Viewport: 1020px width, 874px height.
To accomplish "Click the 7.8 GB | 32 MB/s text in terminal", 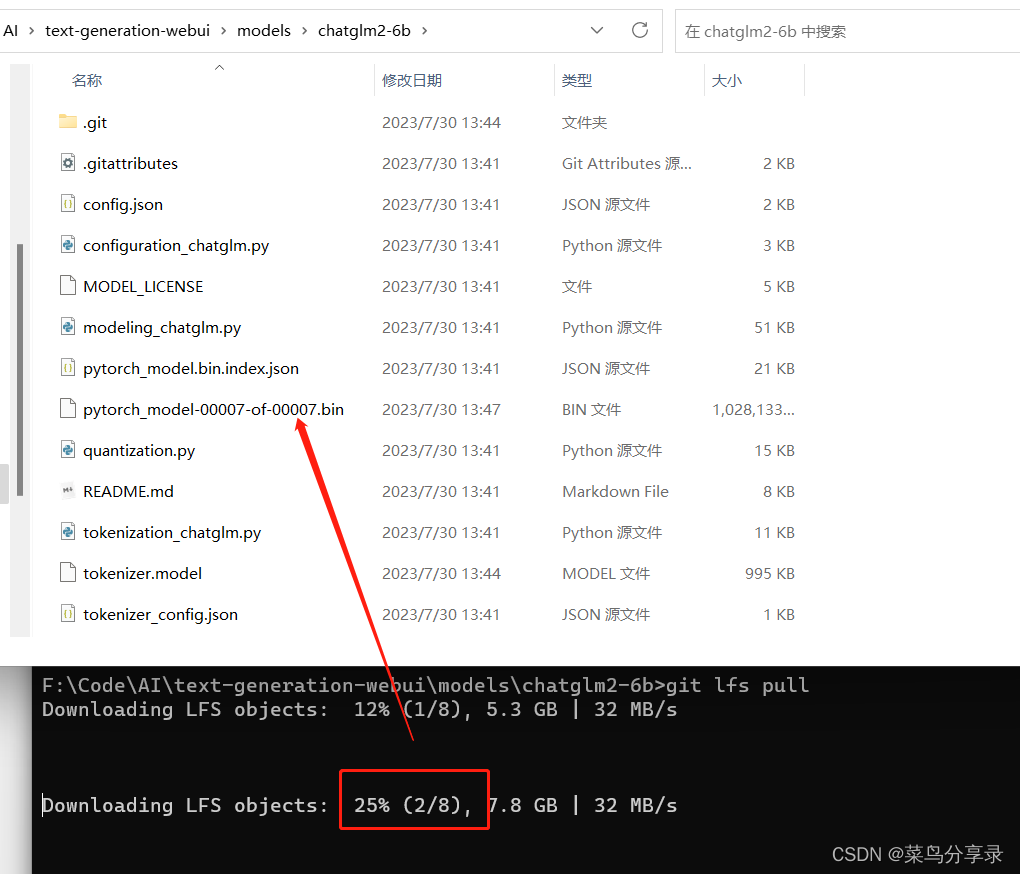I will coord(582,805).
